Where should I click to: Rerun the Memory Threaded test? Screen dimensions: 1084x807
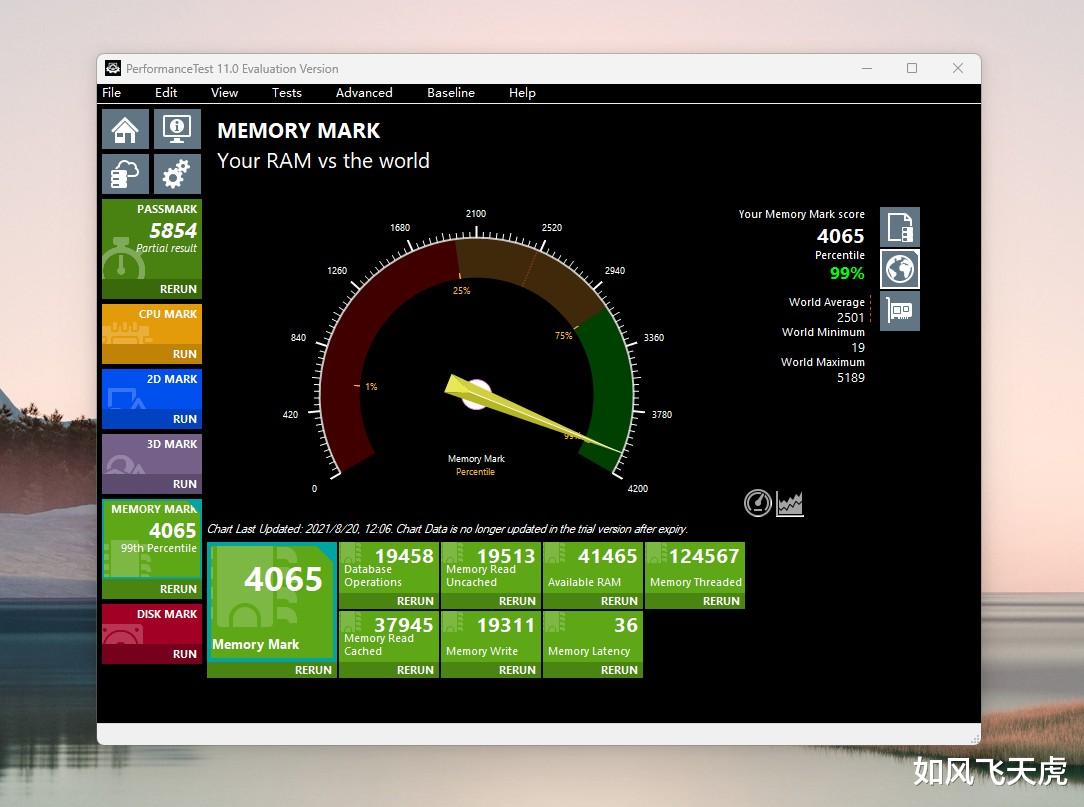(x=721, y=601)
